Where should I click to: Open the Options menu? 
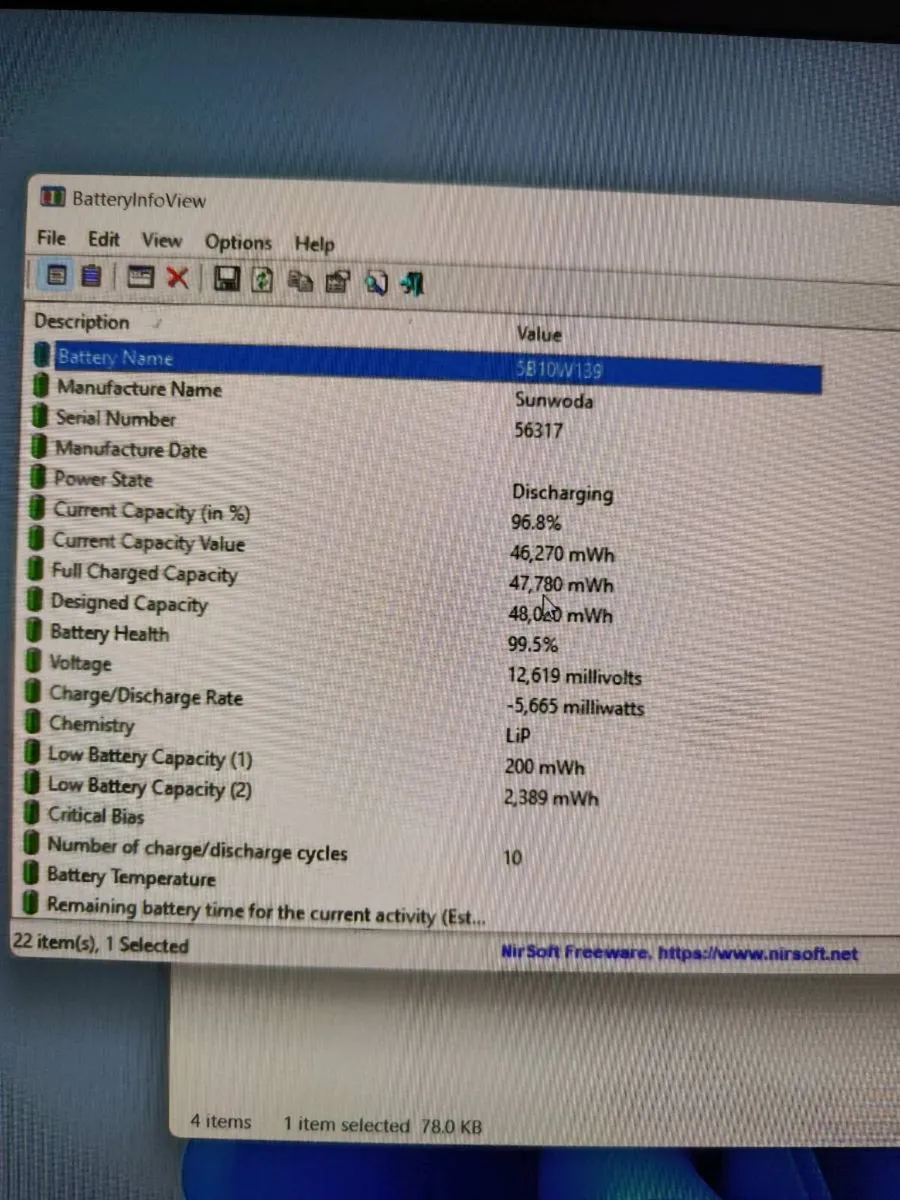(x=238, y=242)
